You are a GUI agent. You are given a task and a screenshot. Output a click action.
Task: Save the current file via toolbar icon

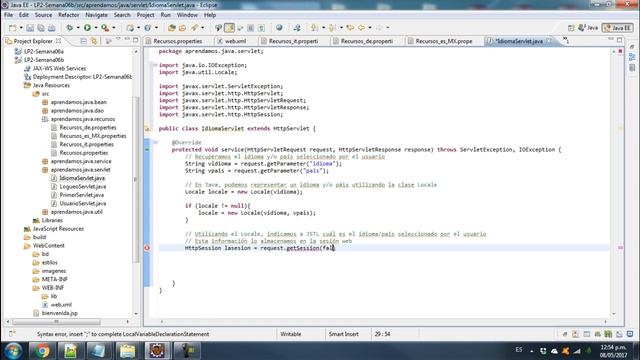30,28
